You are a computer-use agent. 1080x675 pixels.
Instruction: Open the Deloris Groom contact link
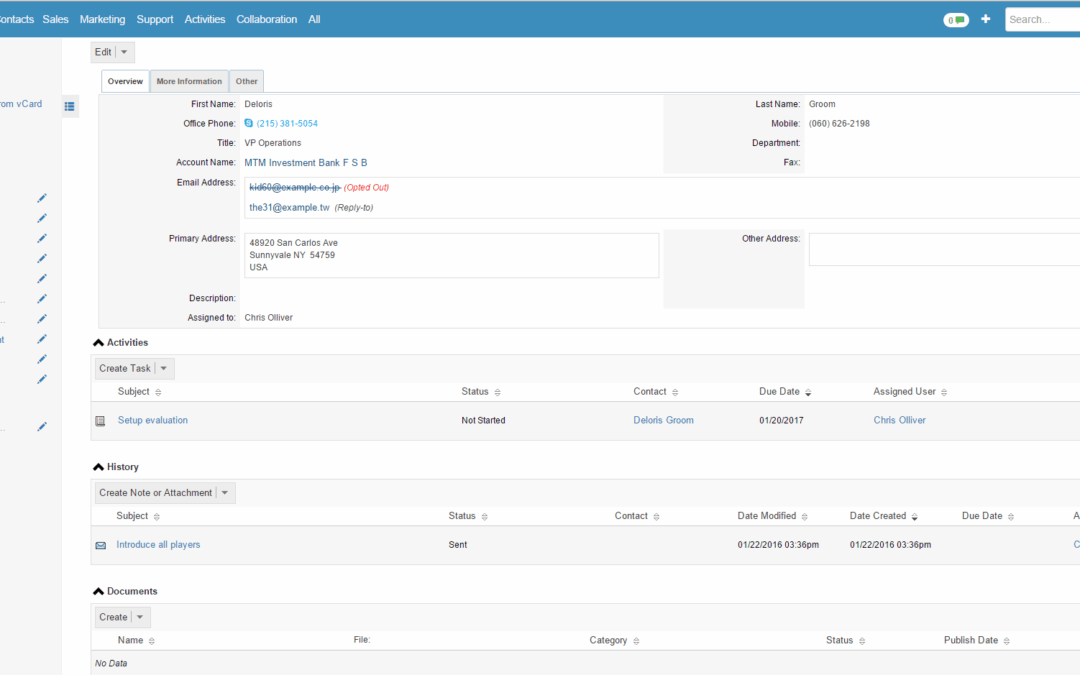click(663, 420)
